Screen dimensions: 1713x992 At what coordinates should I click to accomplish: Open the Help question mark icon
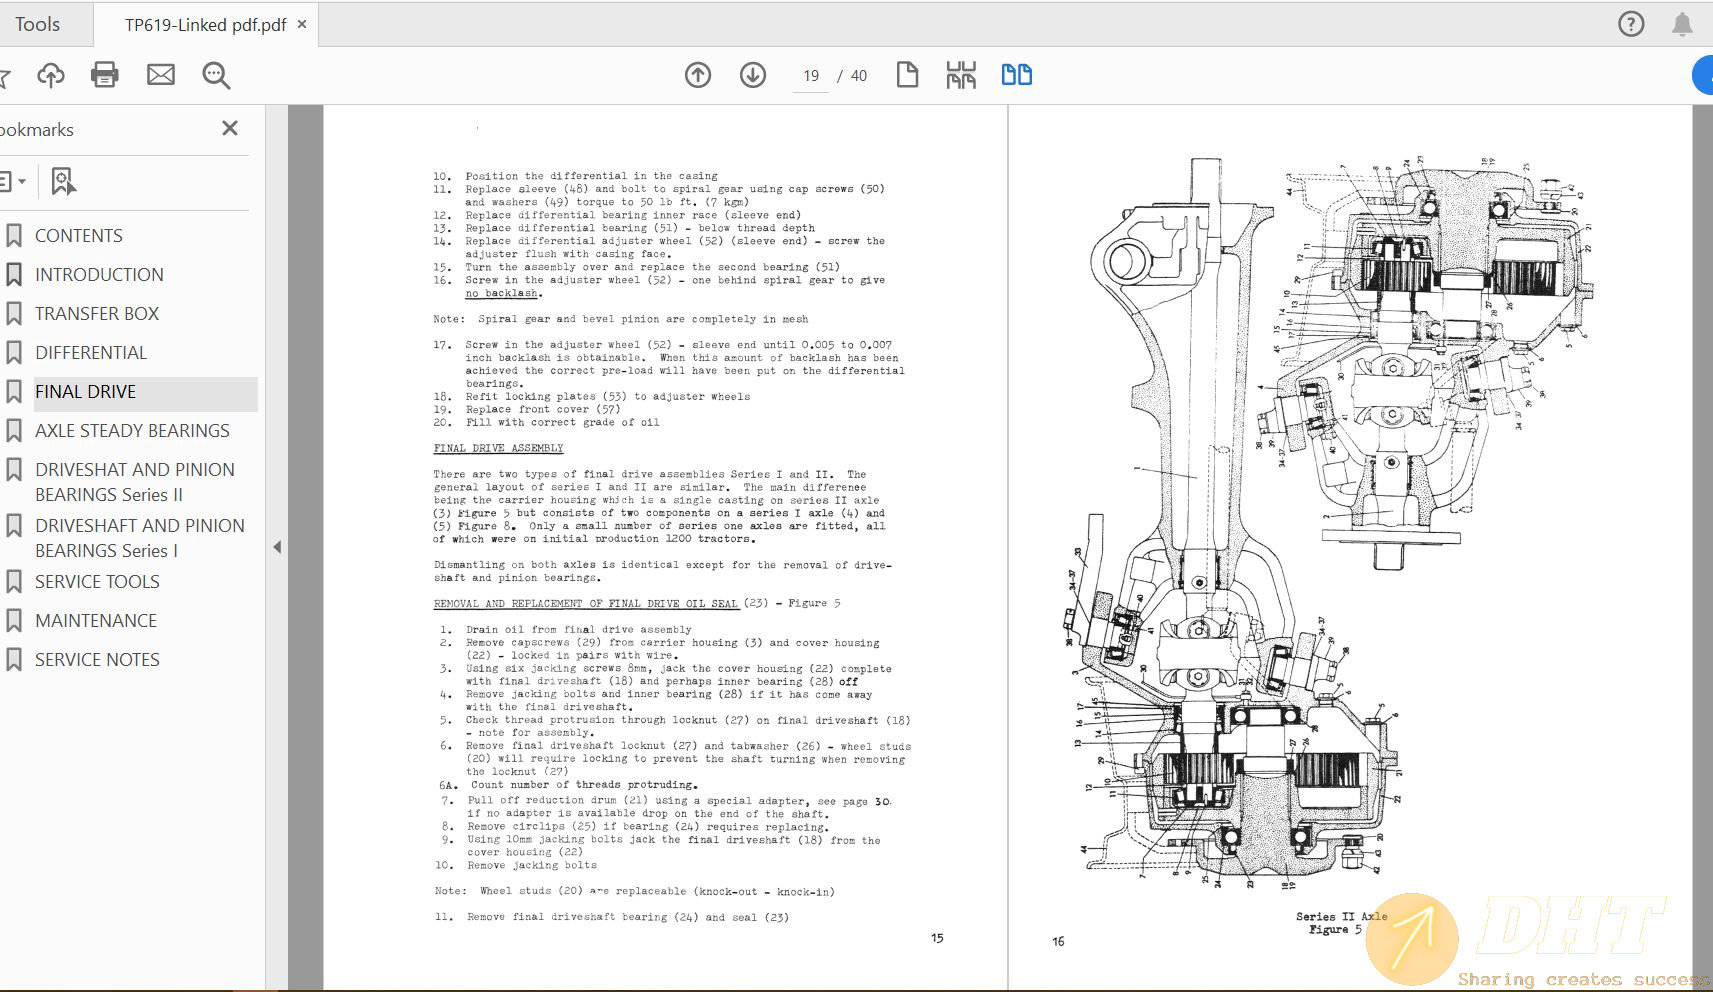pyautogui.click(x=1631, y=24)
